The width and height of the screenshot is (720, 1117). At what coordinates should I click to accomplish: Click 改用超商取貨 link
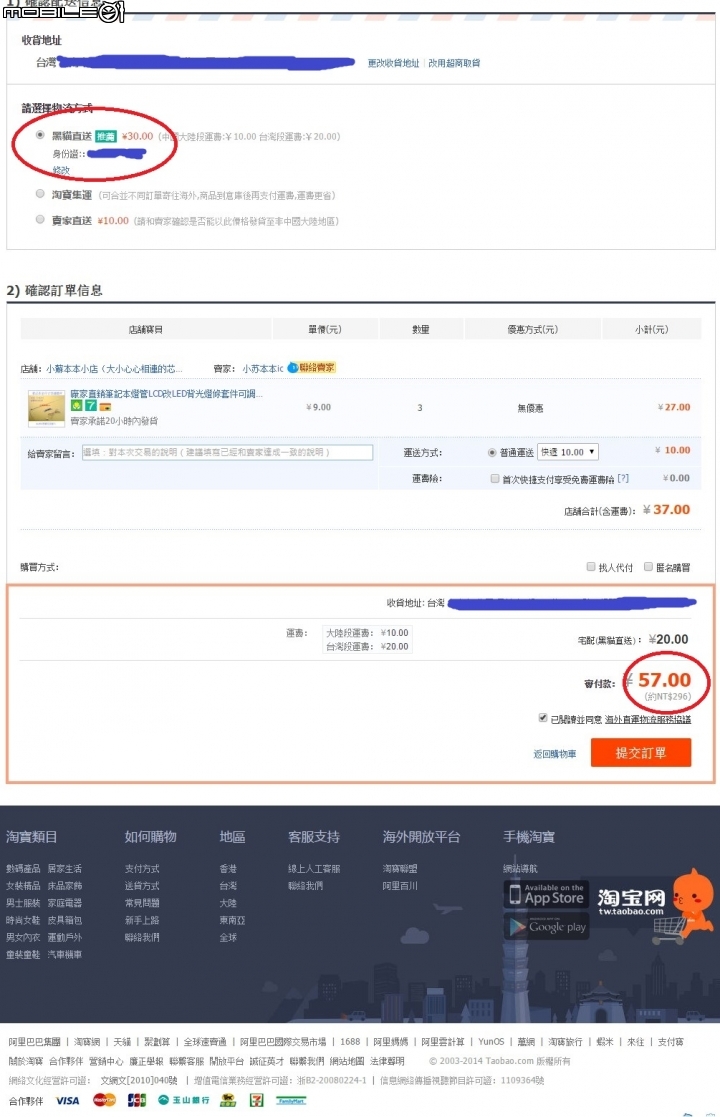[454, 63]
